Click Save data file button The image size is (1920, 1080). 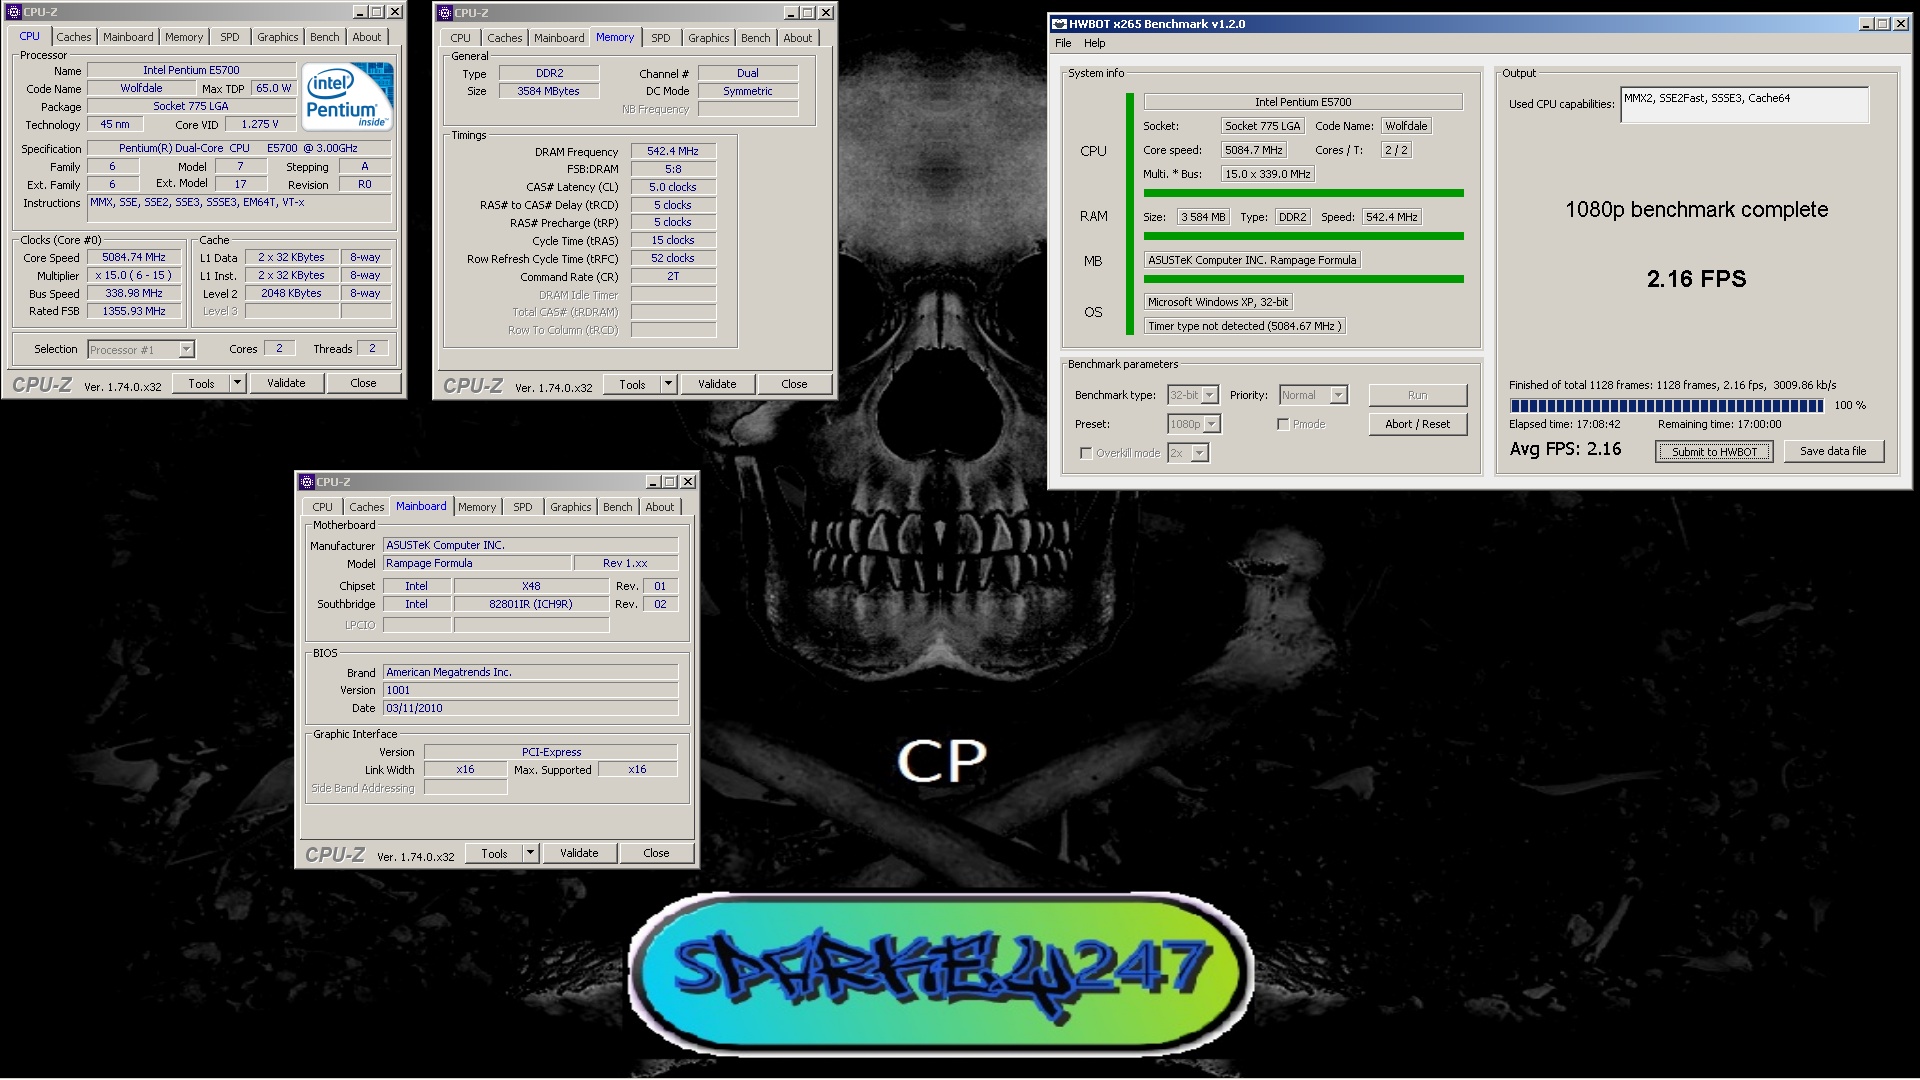[1833, 451]
